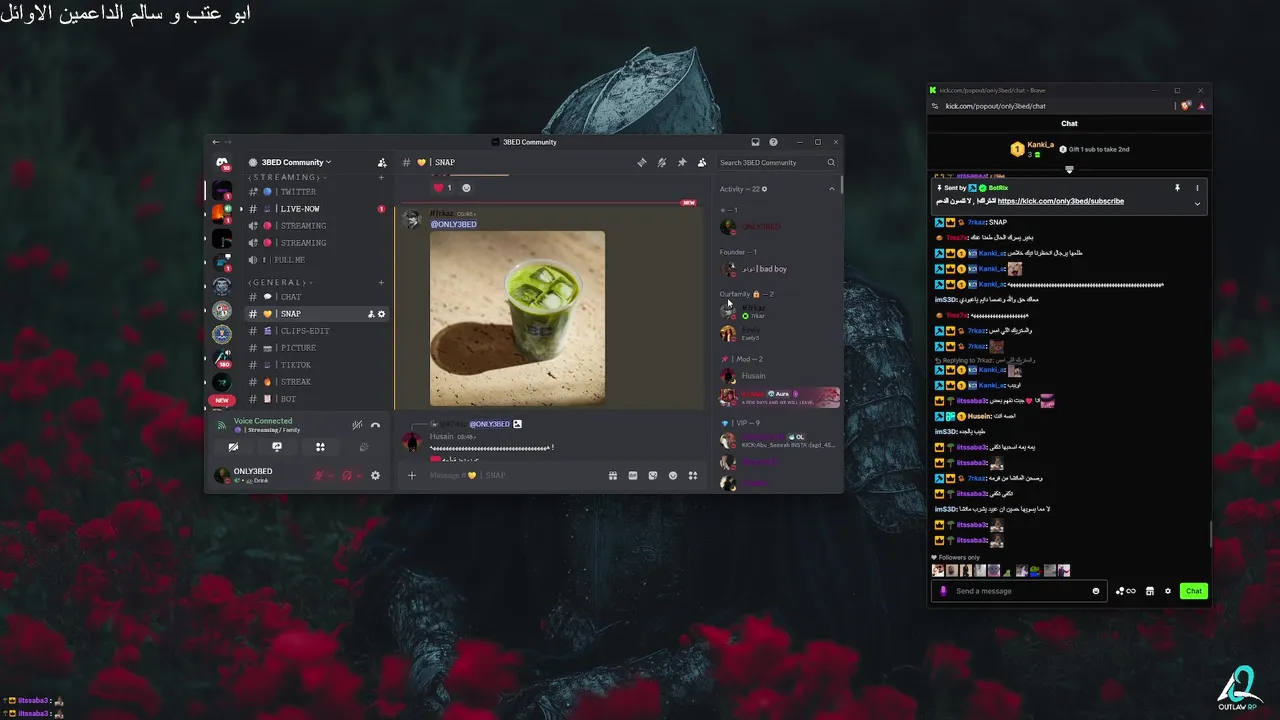Open the STREAK channel
1280x720 pixels.
point(316,382)
